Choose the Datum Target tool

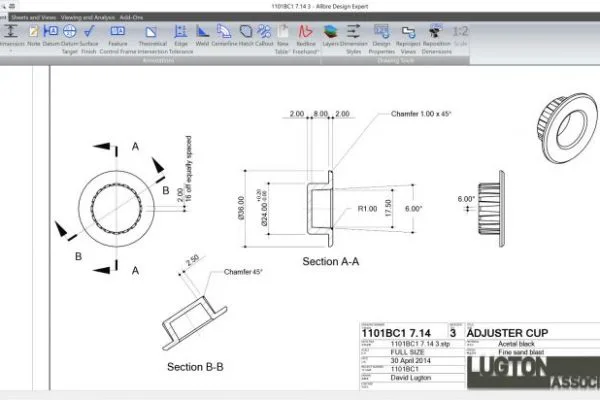(x=69, y=39)
